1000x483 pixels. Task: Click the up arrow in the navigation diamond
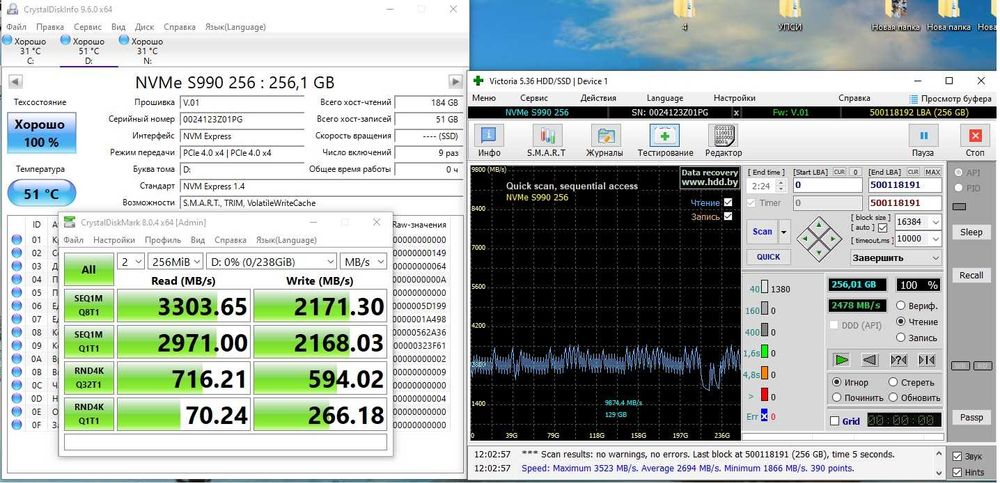coord(820,227)
